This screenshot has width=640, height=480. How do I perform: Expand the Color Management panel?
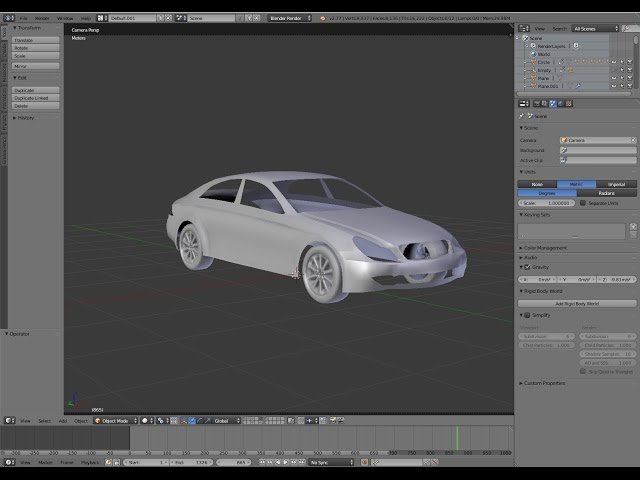543,248
